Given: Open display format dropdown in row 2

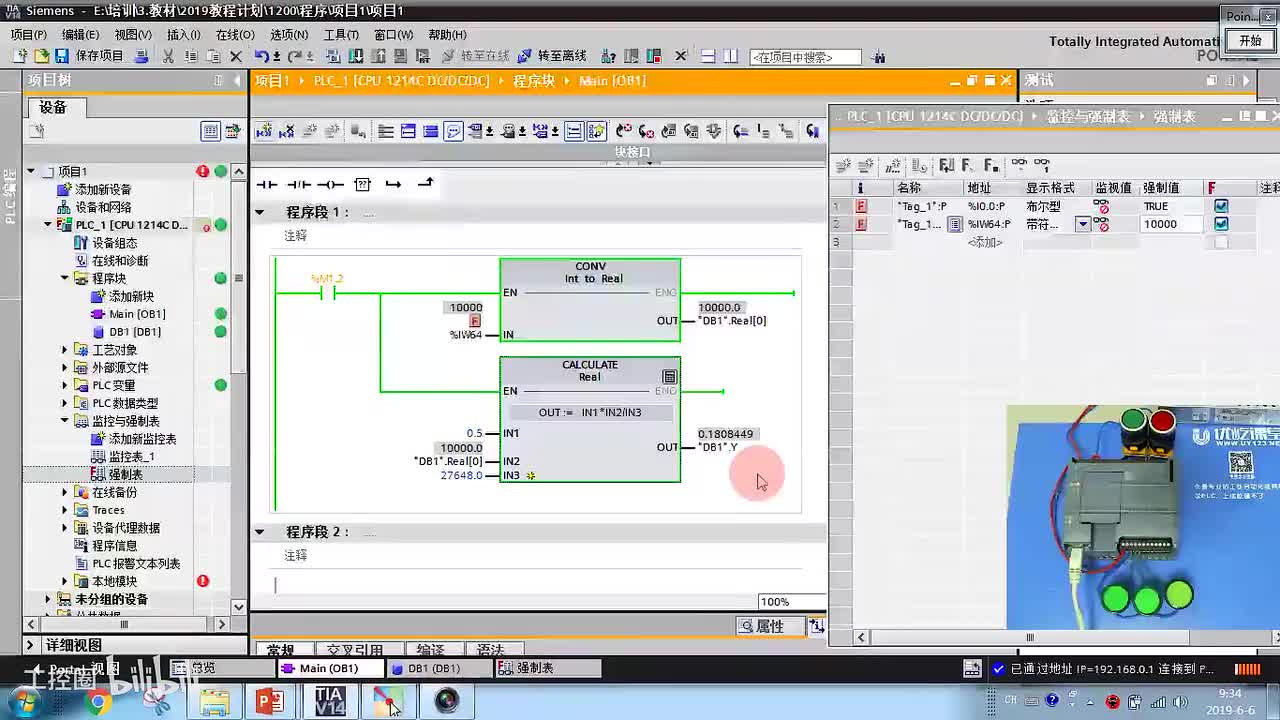Looking at the screenshot, I should 1082,224.
